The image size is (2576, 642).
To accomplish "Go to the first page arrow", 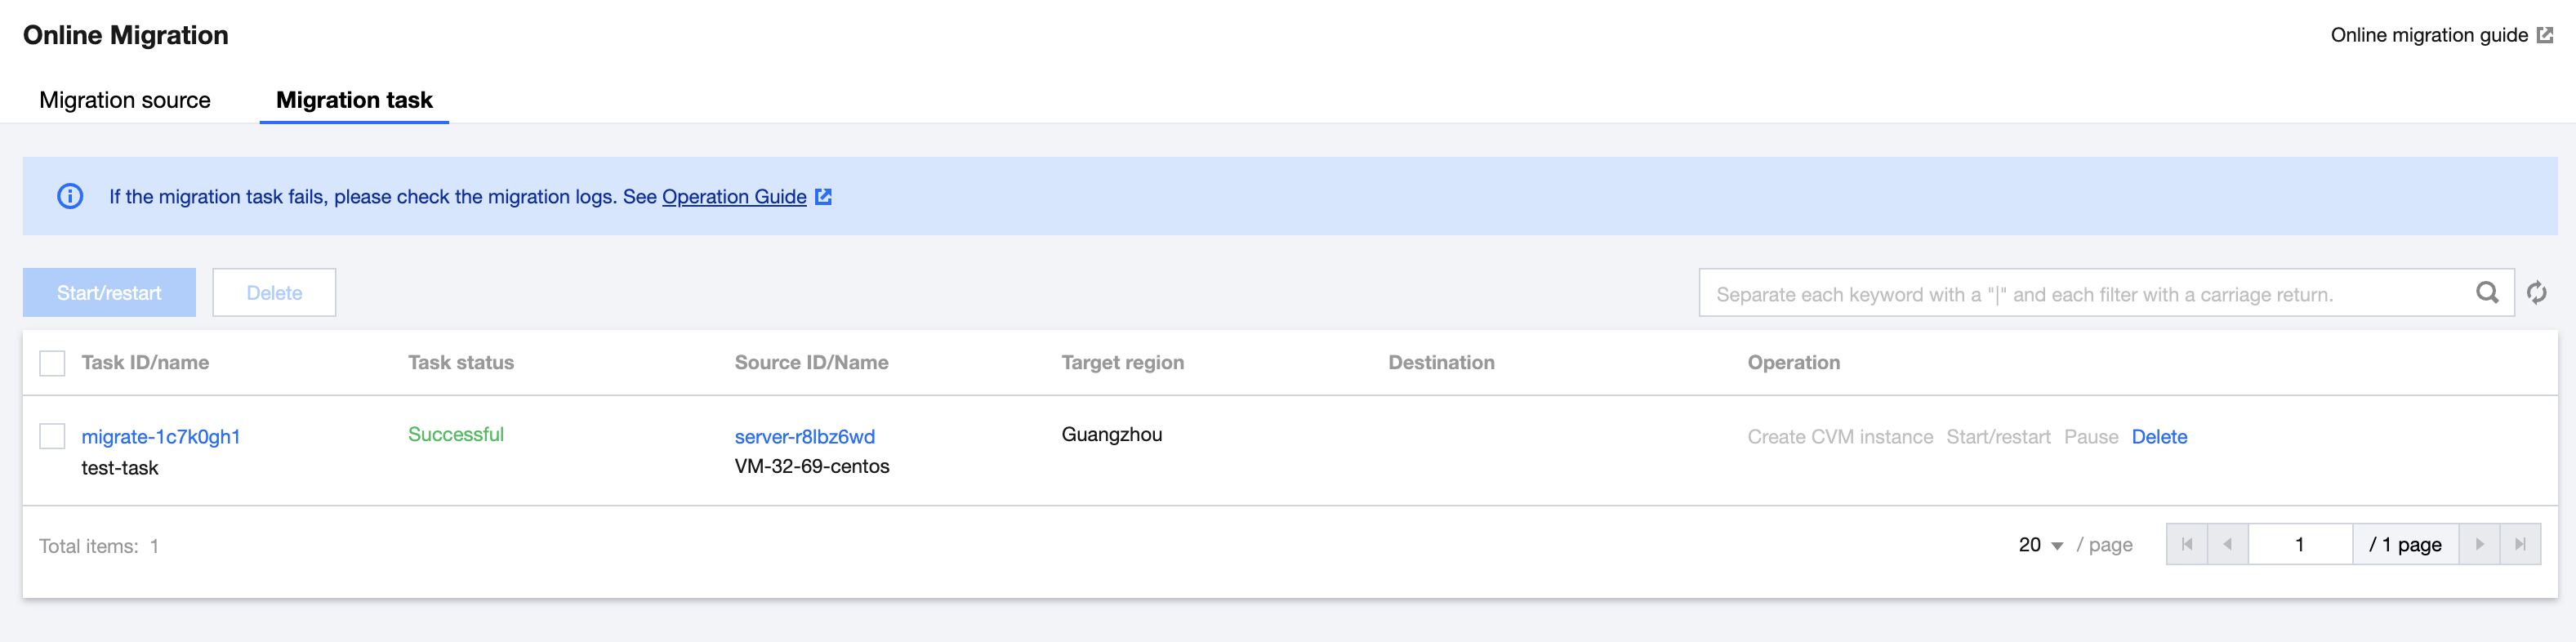I will pyautogui.click(x=2187, y=545).
